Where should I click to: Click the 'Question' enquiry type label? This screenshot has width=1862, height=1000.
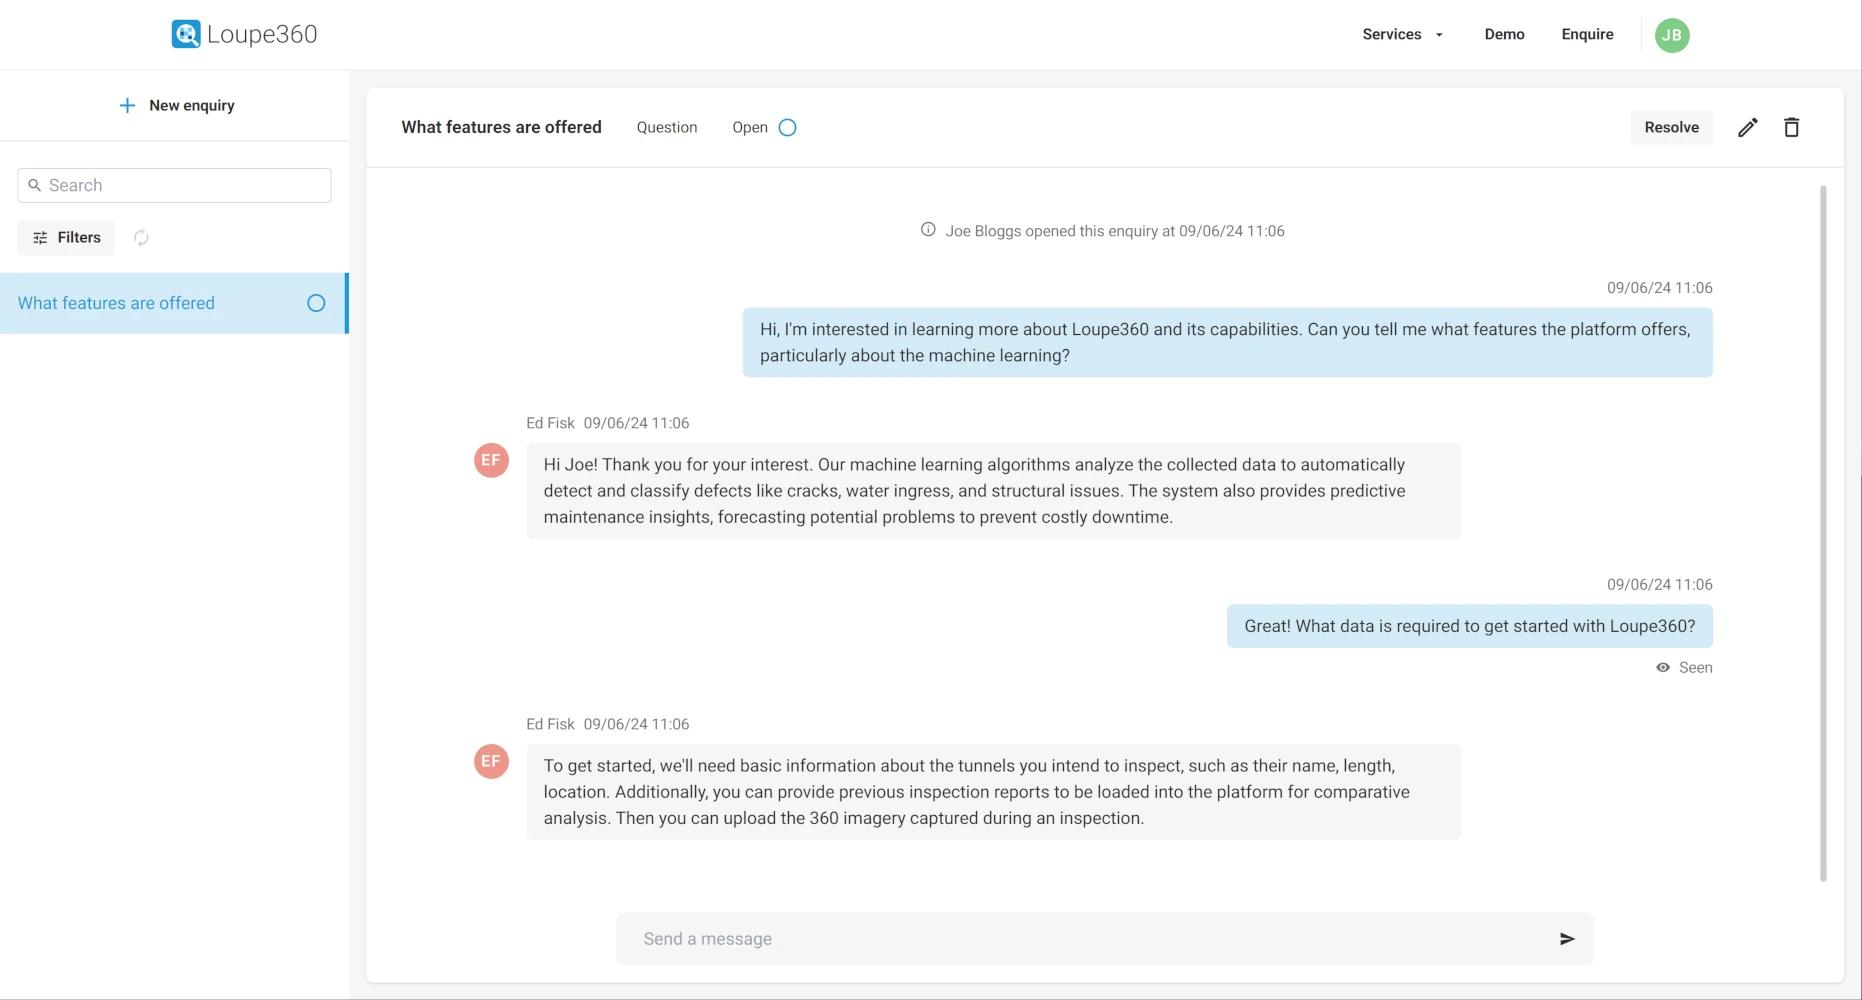[667, 127]
